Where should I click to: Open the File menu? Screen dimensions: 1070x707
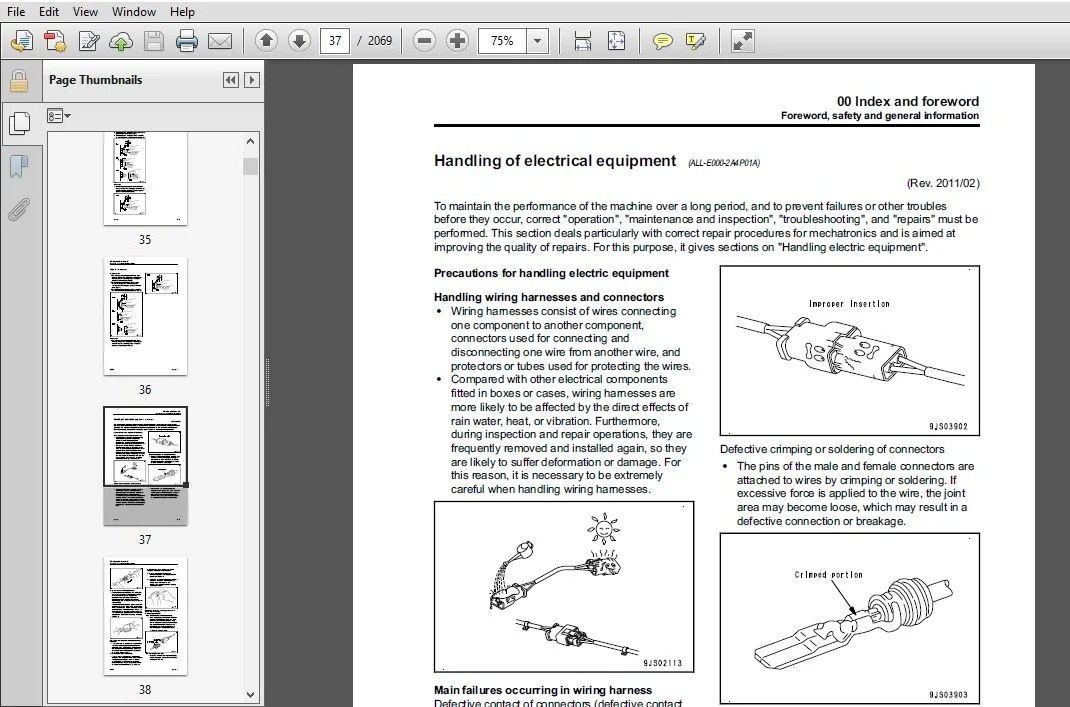16,12
